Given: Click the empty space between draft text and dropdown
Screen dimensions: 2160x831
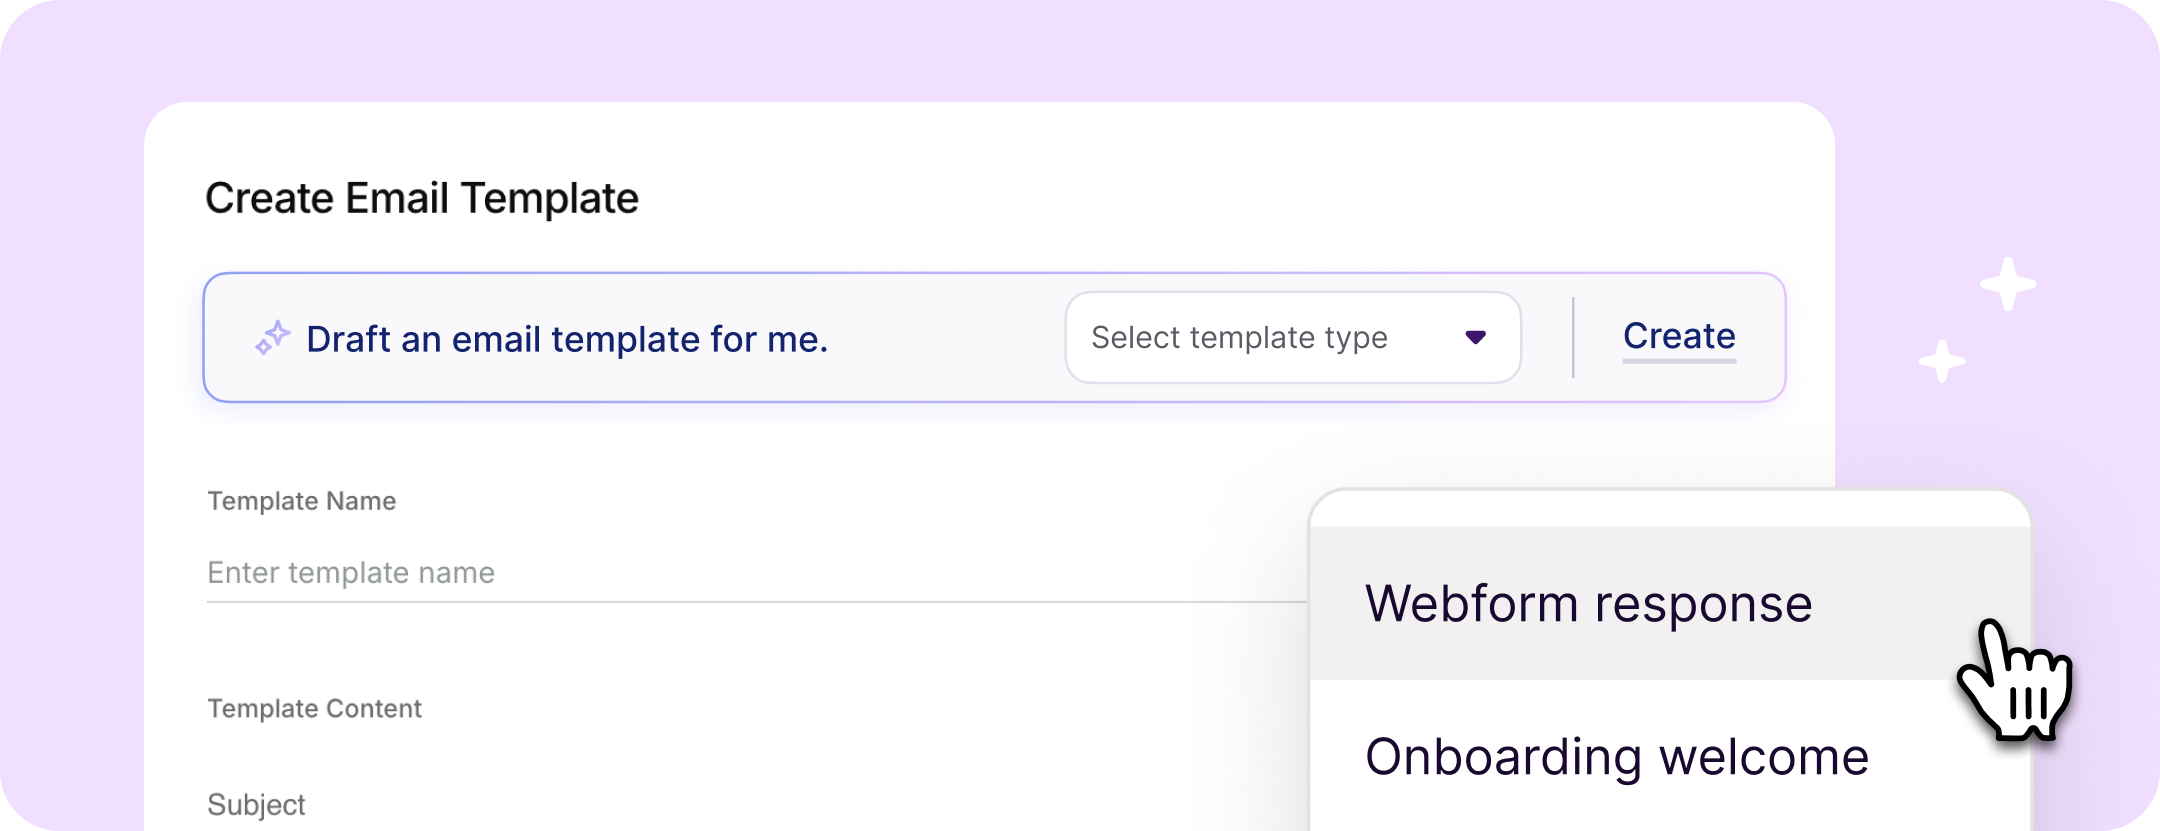Looking at the screenshot, I should click(x=945, y=338).
